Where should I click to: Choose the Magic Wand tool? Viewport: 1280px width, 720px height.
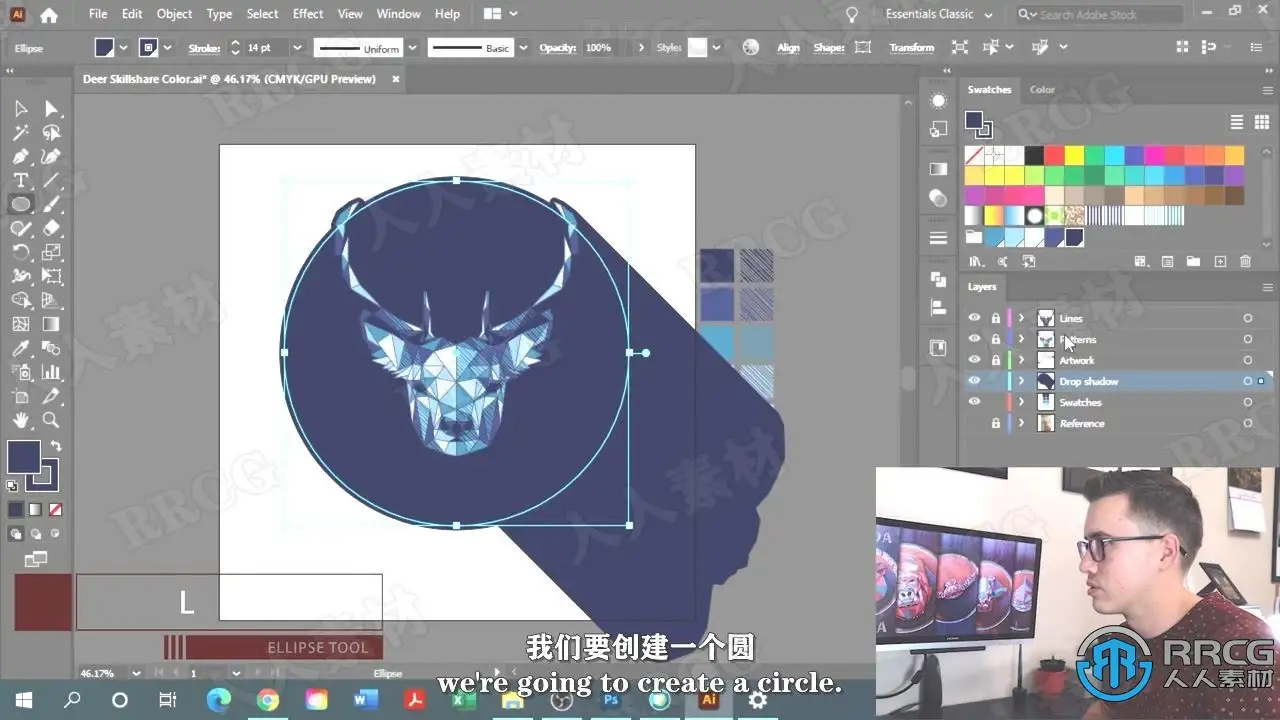21,132
